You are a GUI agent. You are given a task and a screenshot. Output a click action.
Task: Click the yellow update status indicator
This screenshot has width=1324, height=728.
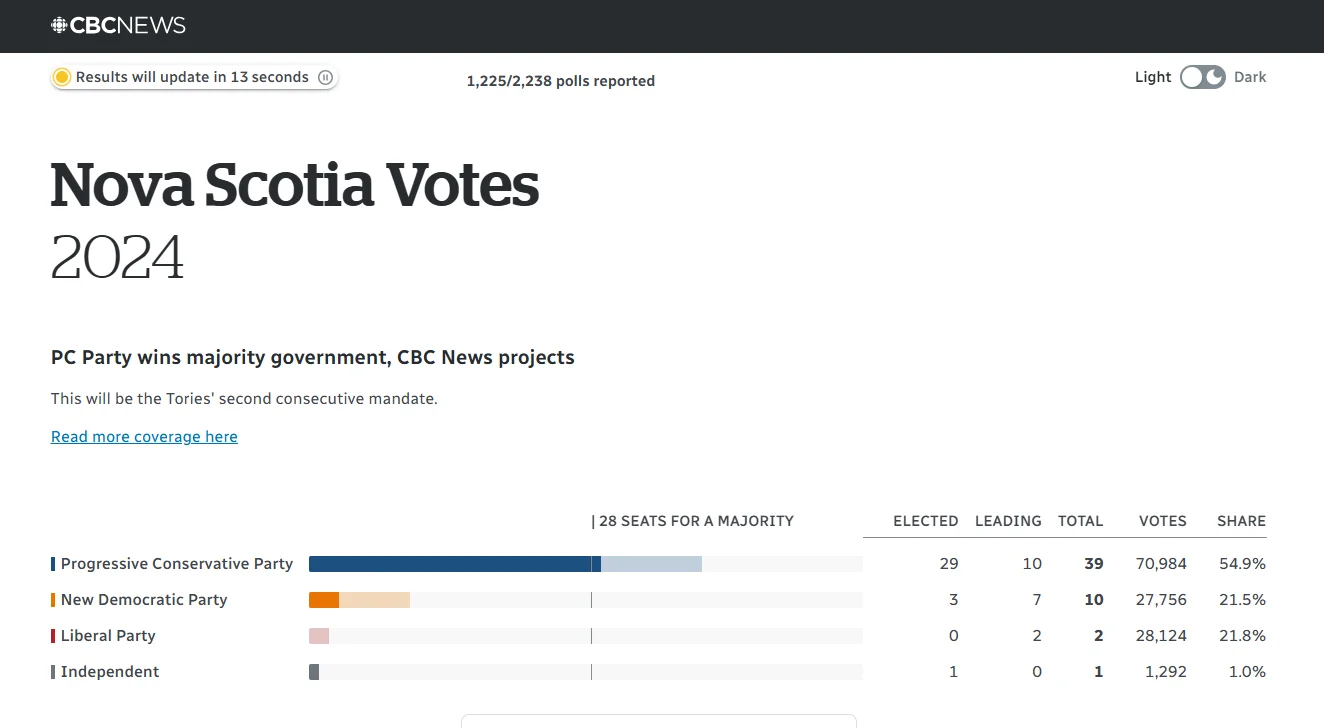coord(62,77)
